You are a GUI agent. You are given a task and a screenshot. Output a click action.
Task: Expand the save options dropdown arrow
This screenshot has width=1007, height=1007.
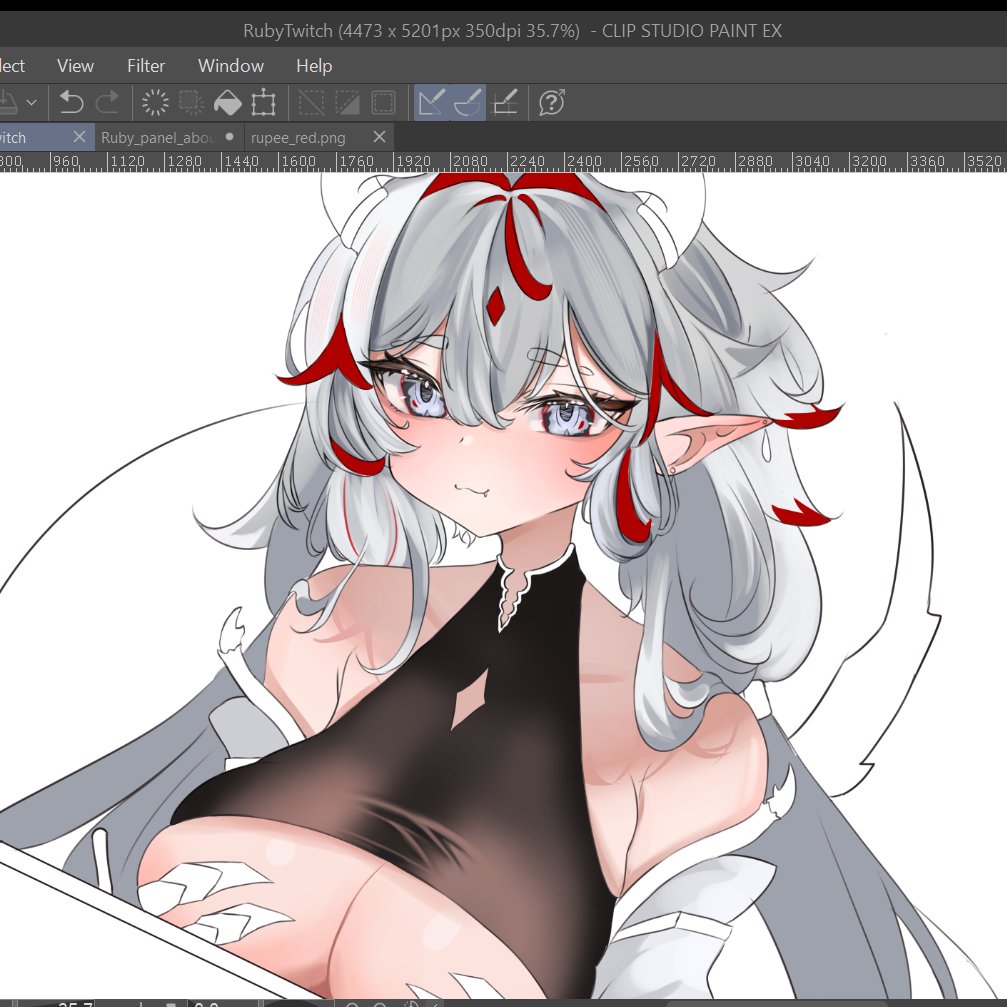(31, 102)
